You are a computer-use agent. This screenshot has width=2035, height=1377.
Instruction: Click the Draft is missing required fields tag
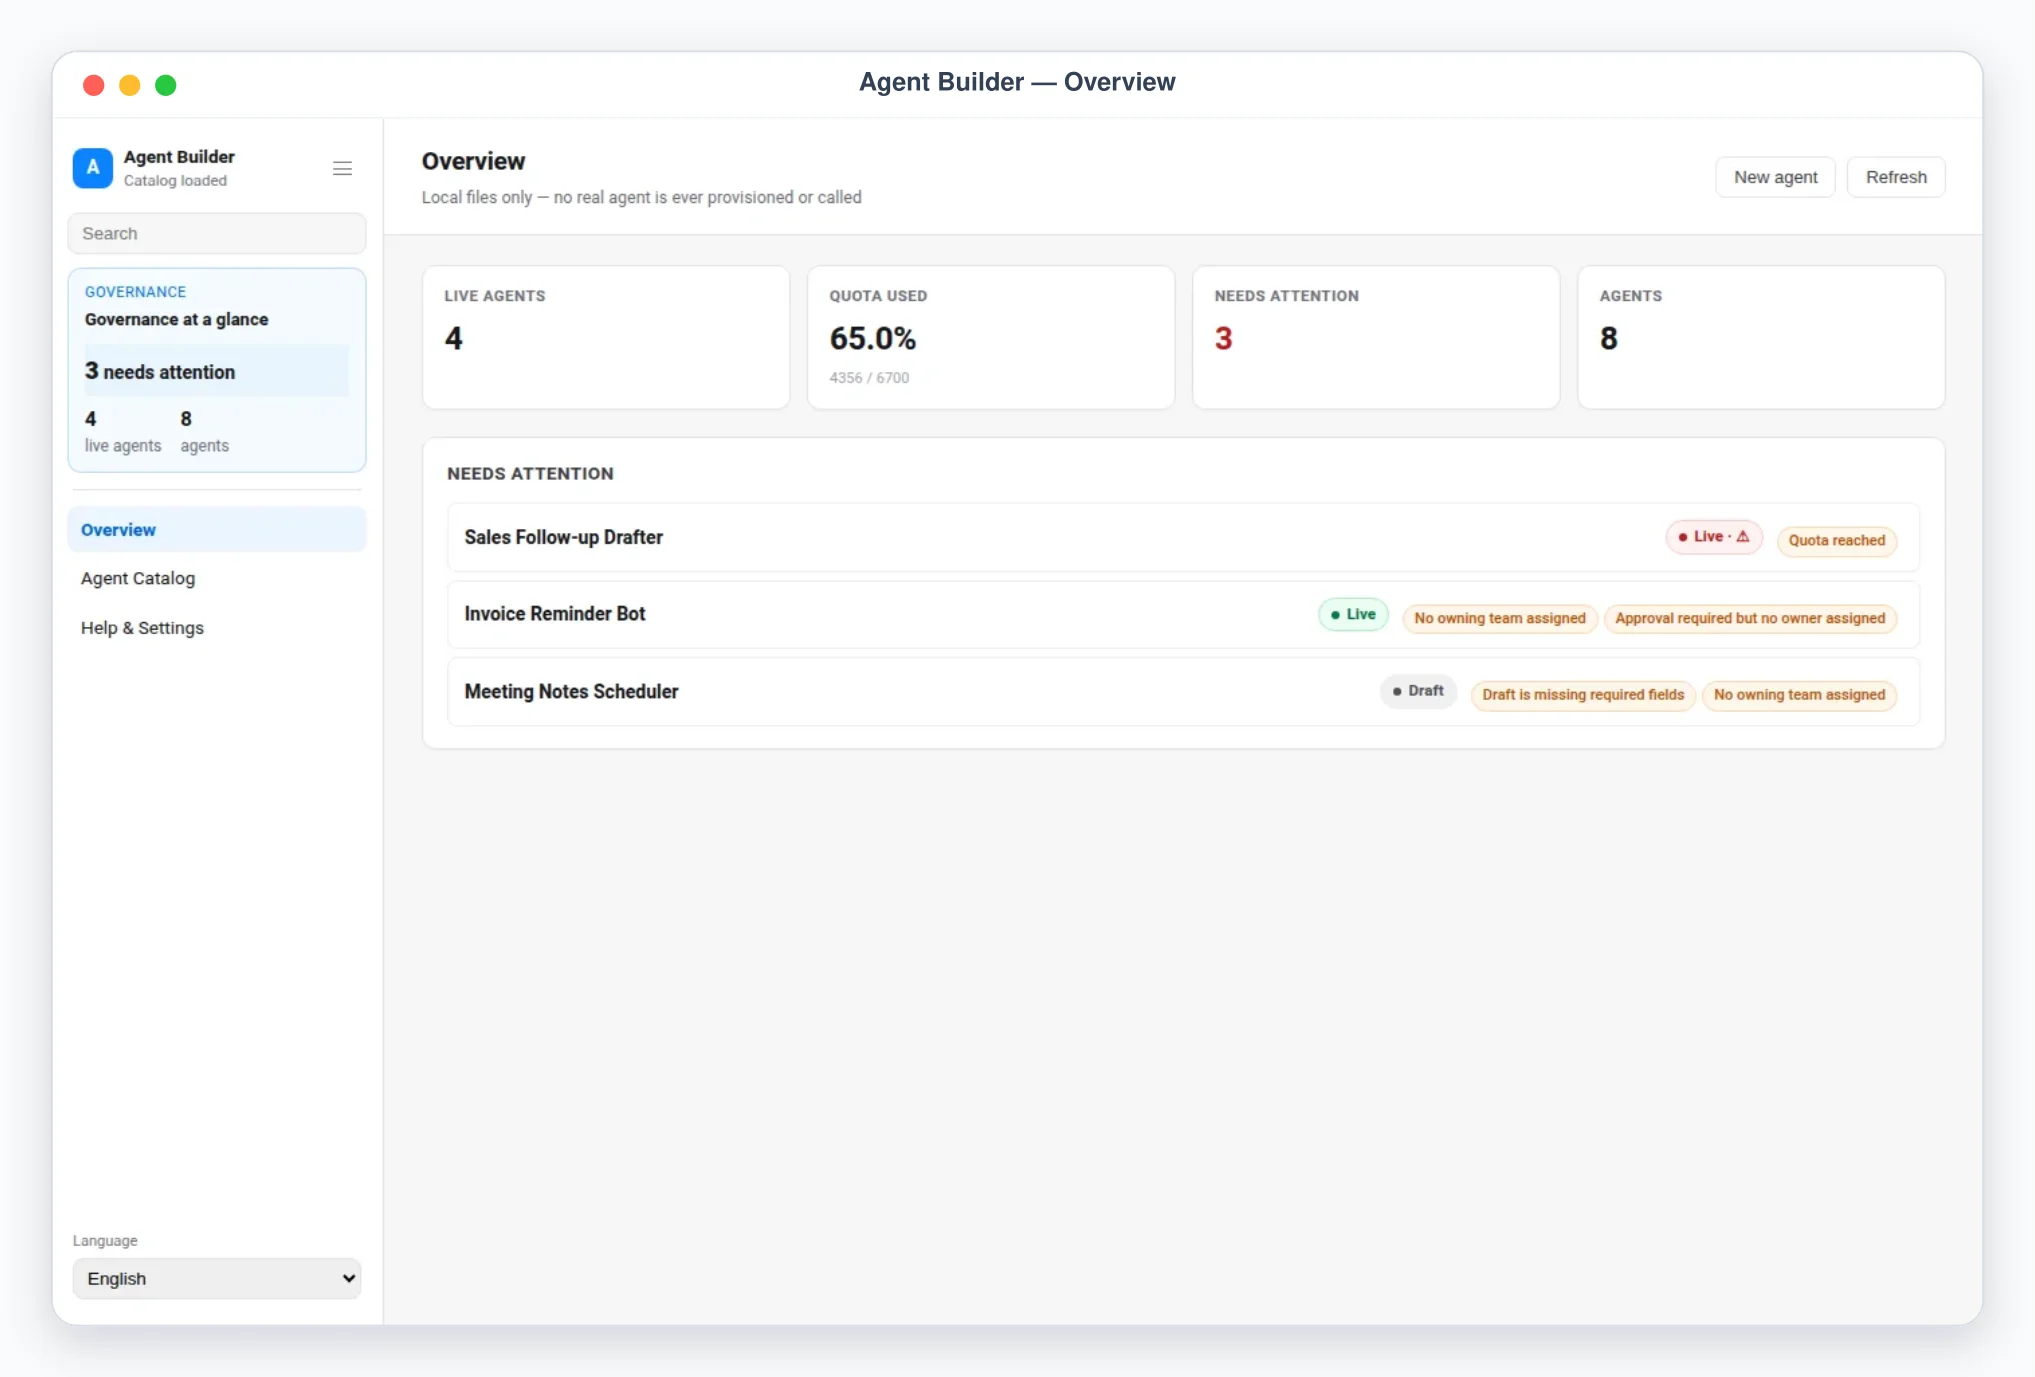pos(1583,695)
